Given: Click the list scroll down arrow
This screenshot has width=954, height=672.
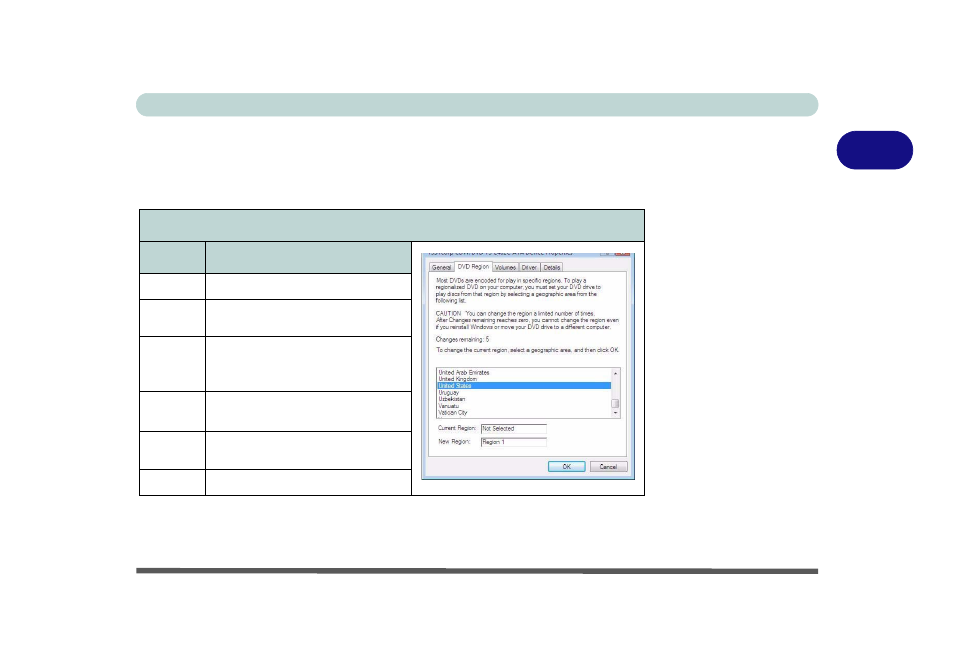Looking at the screenshot, I should (616, 413).
